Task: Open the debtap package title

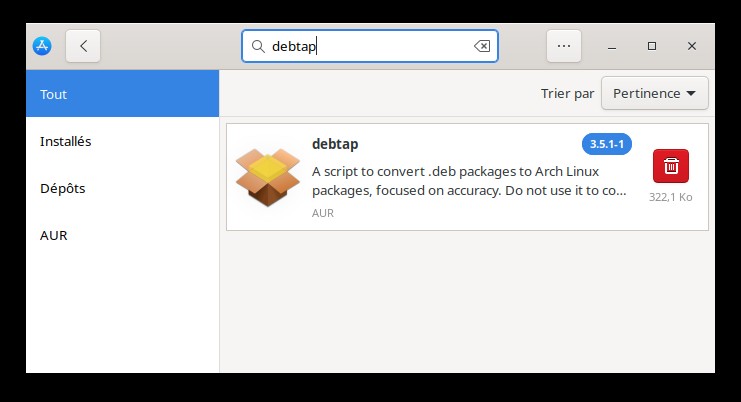Action: click(335, 144)
